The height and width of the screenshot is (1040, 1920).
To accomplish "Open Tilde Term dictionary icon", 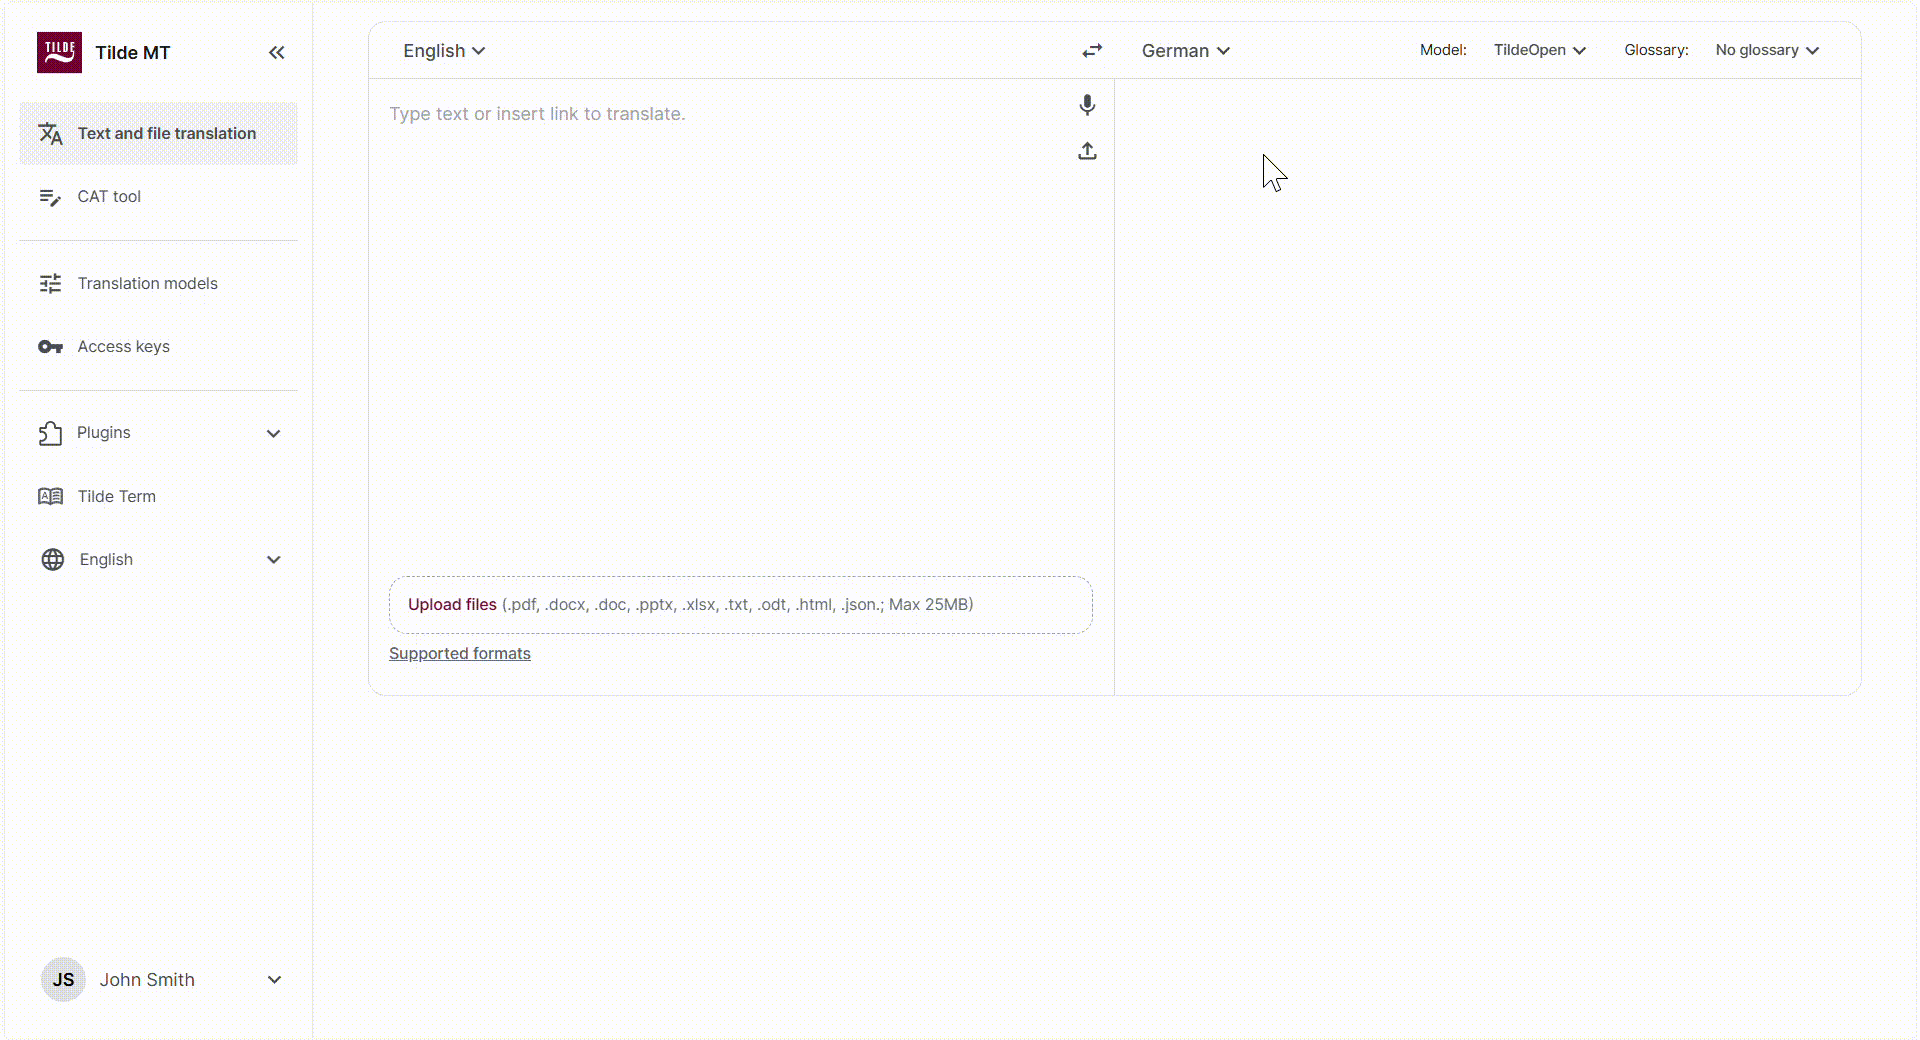I will coord(50,496).
